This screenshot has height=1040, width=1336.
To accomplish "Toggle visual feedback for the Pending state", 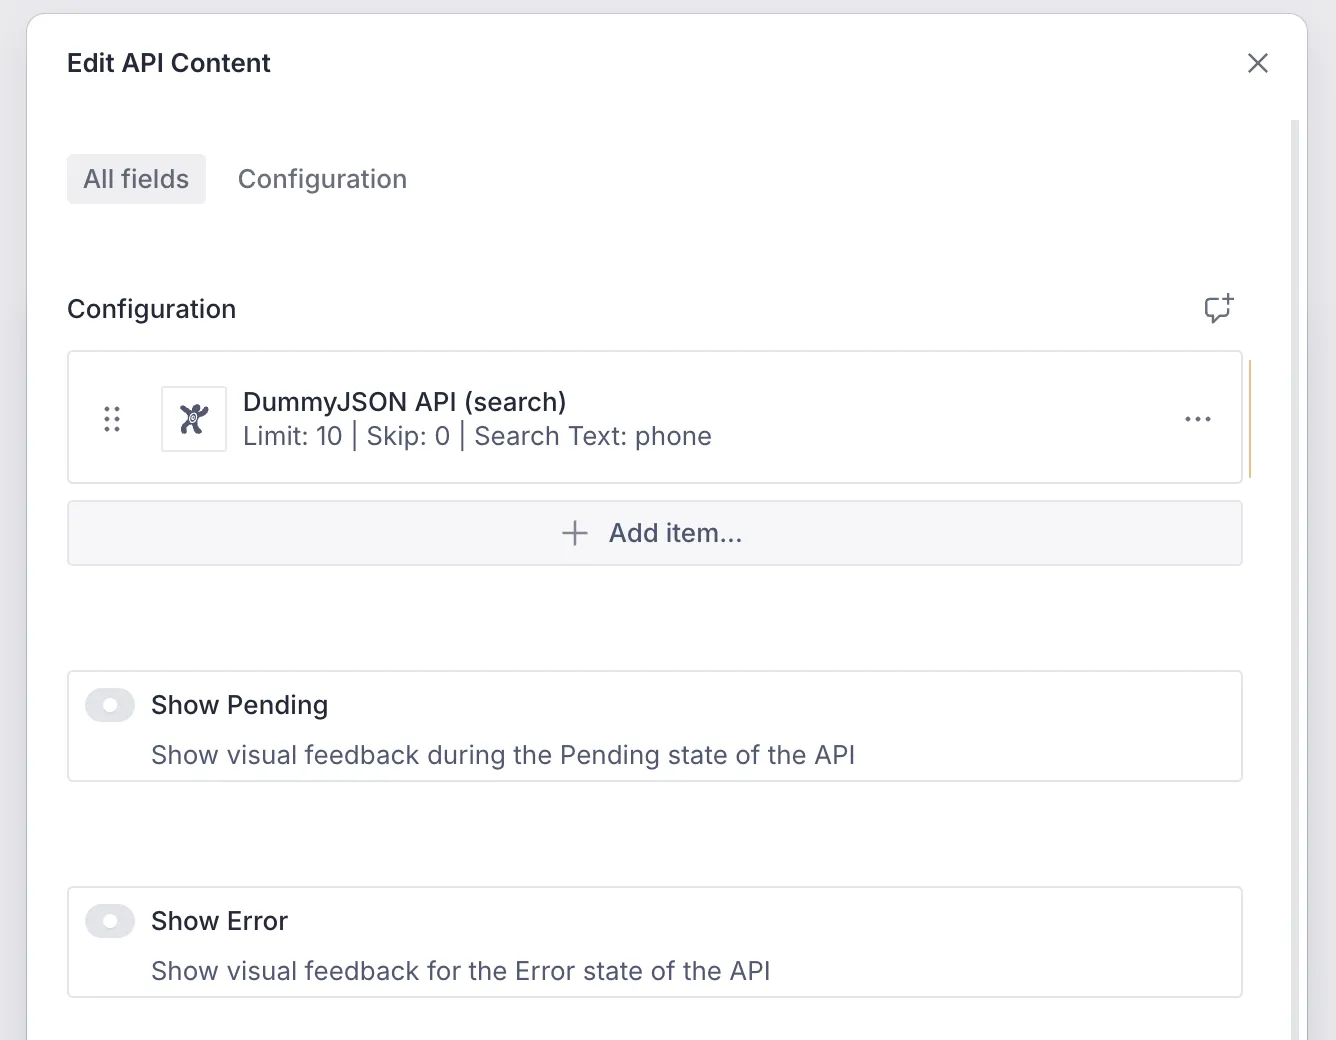I will click(109, 705).
